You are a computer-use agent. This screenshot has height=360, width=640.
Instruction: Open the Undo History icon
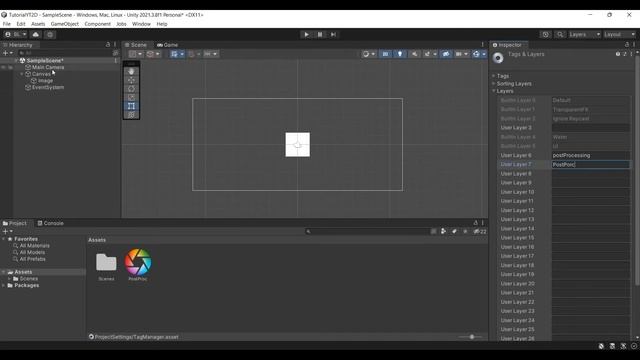point(545,35)
